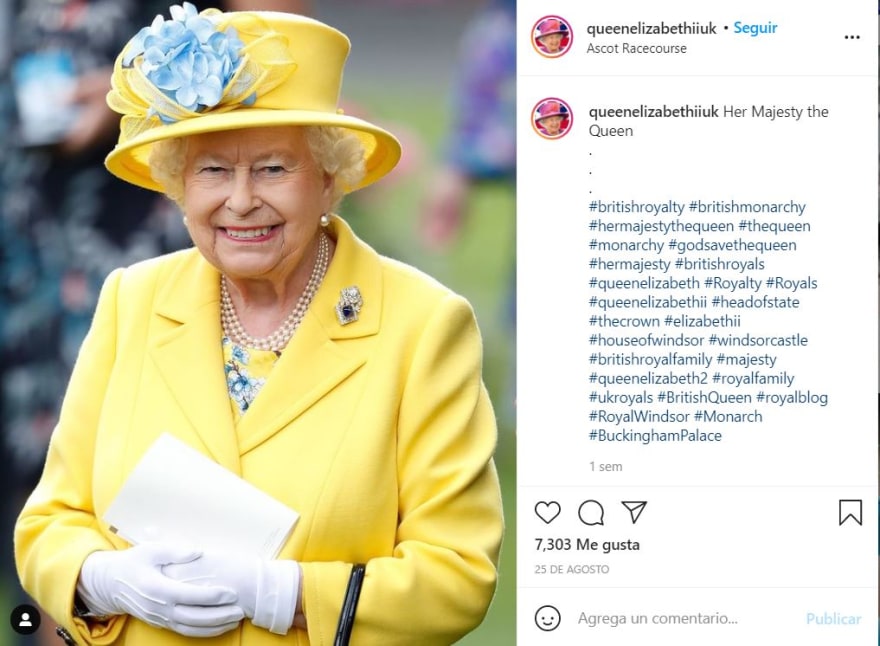This screenshot has height=646, width=880.
Task: Click the Publicar button
Action: (833, 618)
